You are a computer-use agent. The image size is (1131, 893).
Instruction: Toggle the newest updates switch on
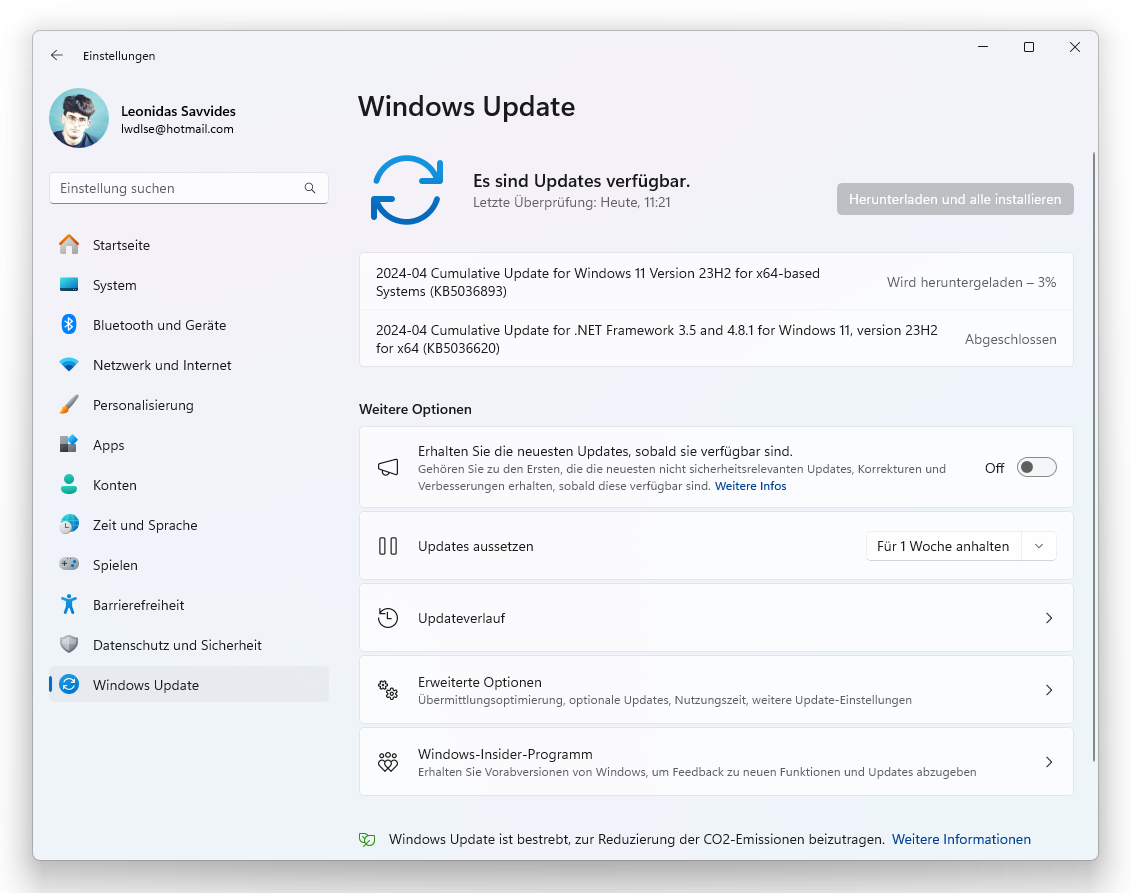1037,467
